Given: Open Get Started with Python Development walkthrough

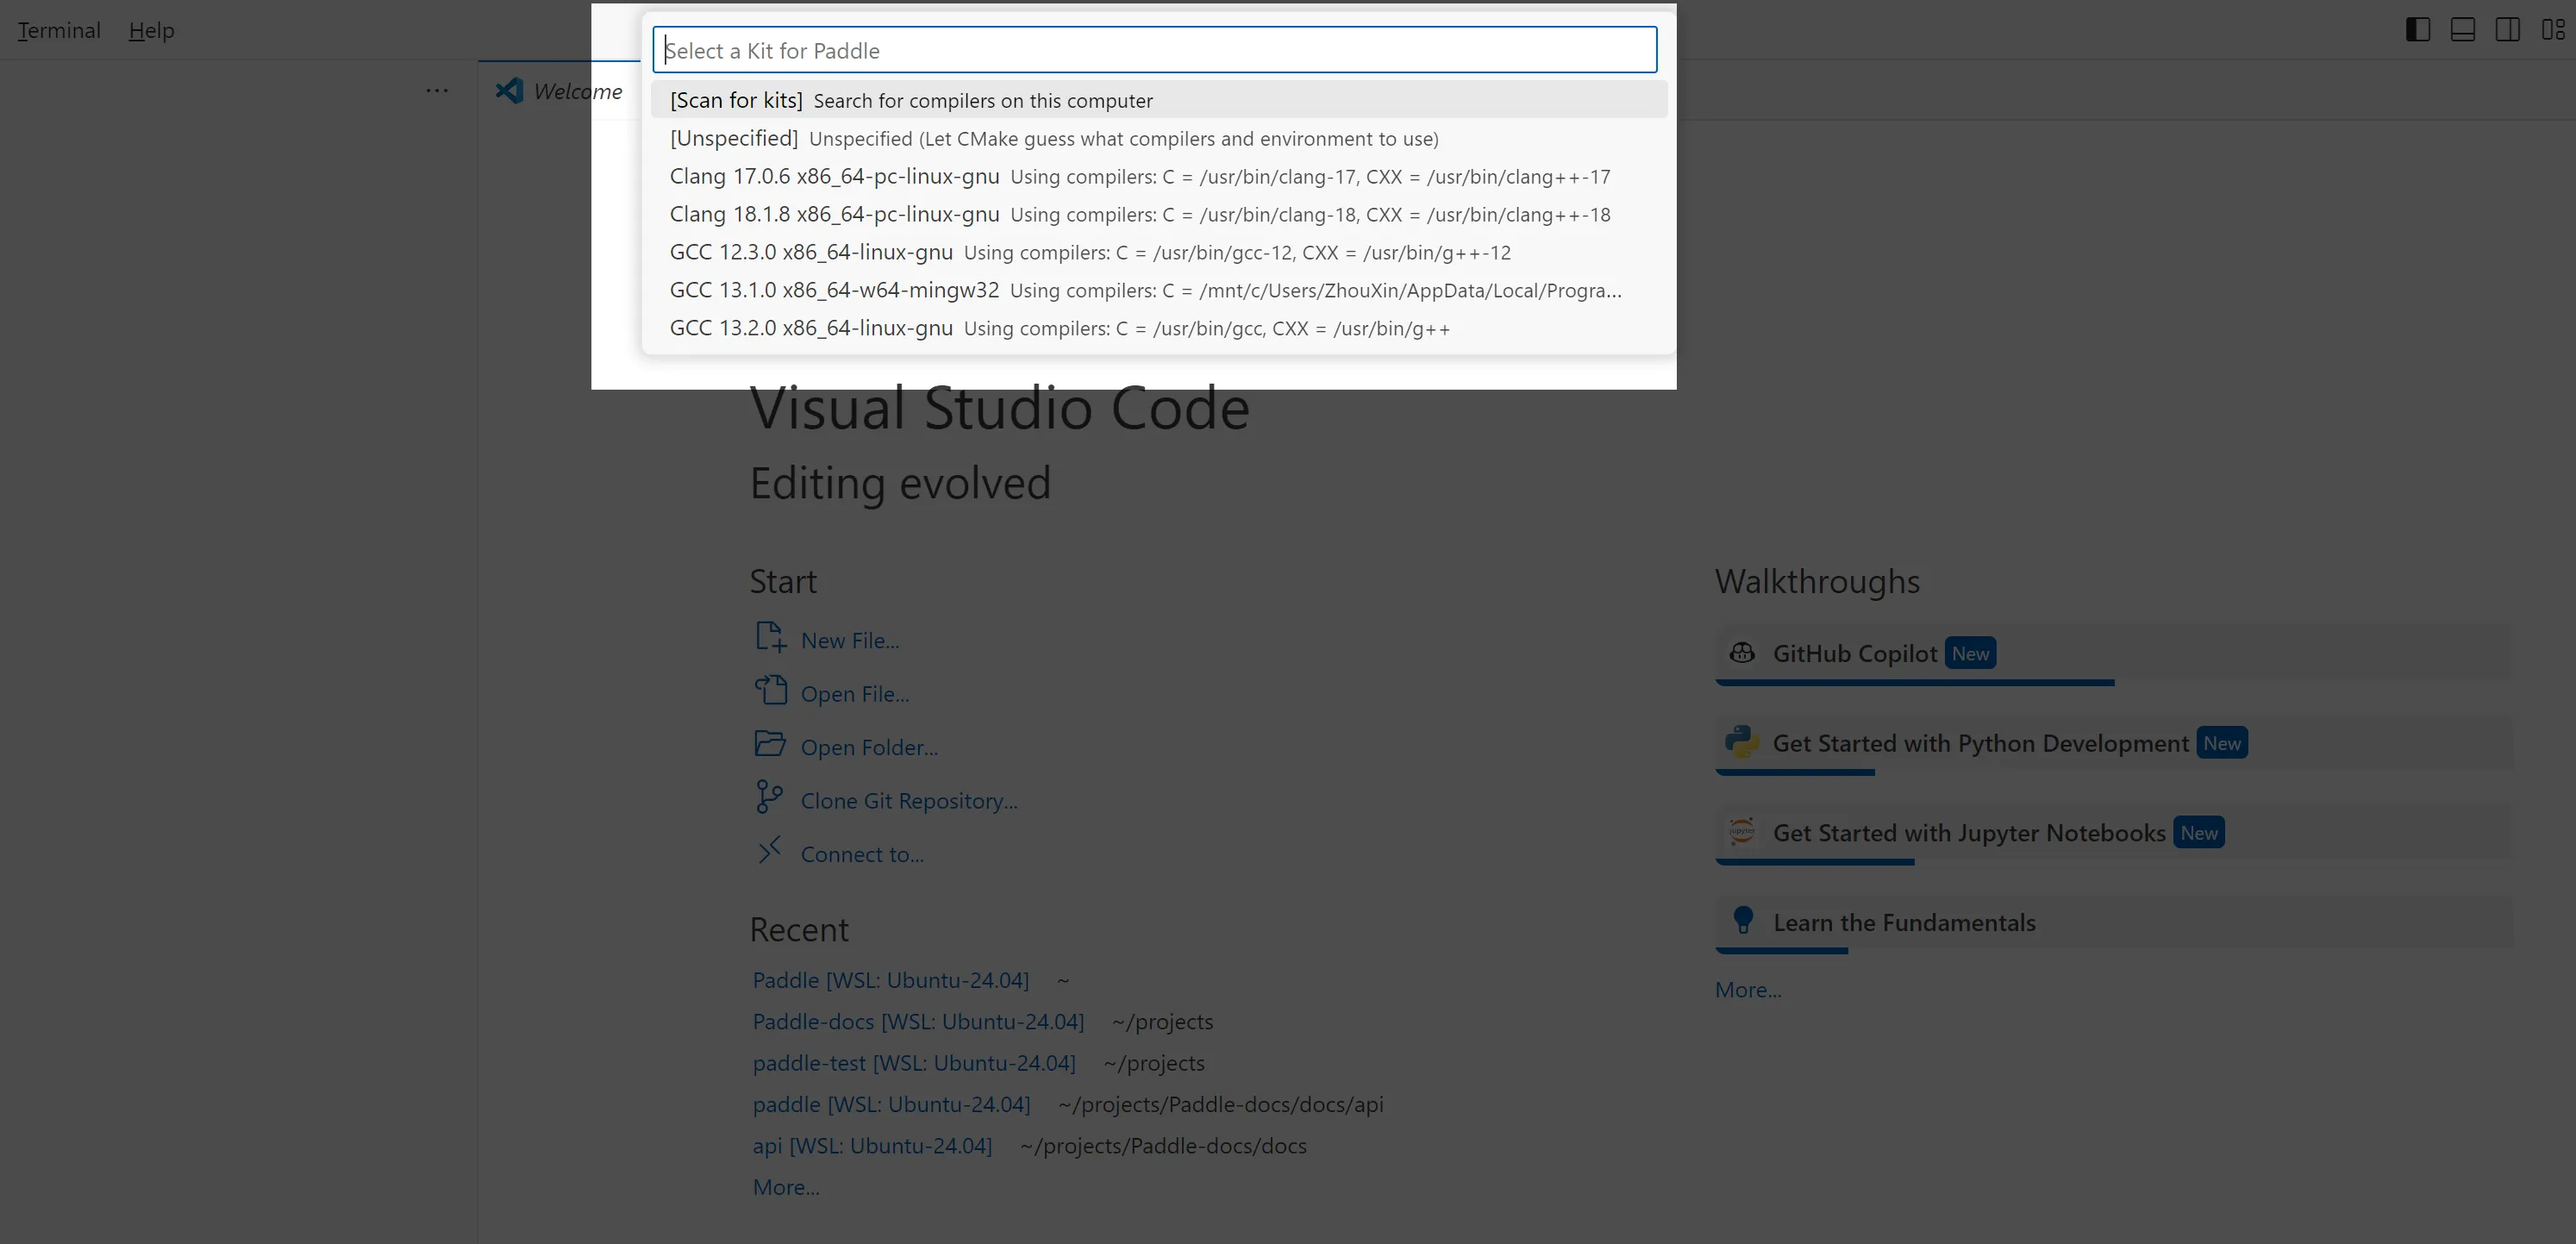Looking at the screenshot, I should pyautogui.click(x=2114, y=744).
